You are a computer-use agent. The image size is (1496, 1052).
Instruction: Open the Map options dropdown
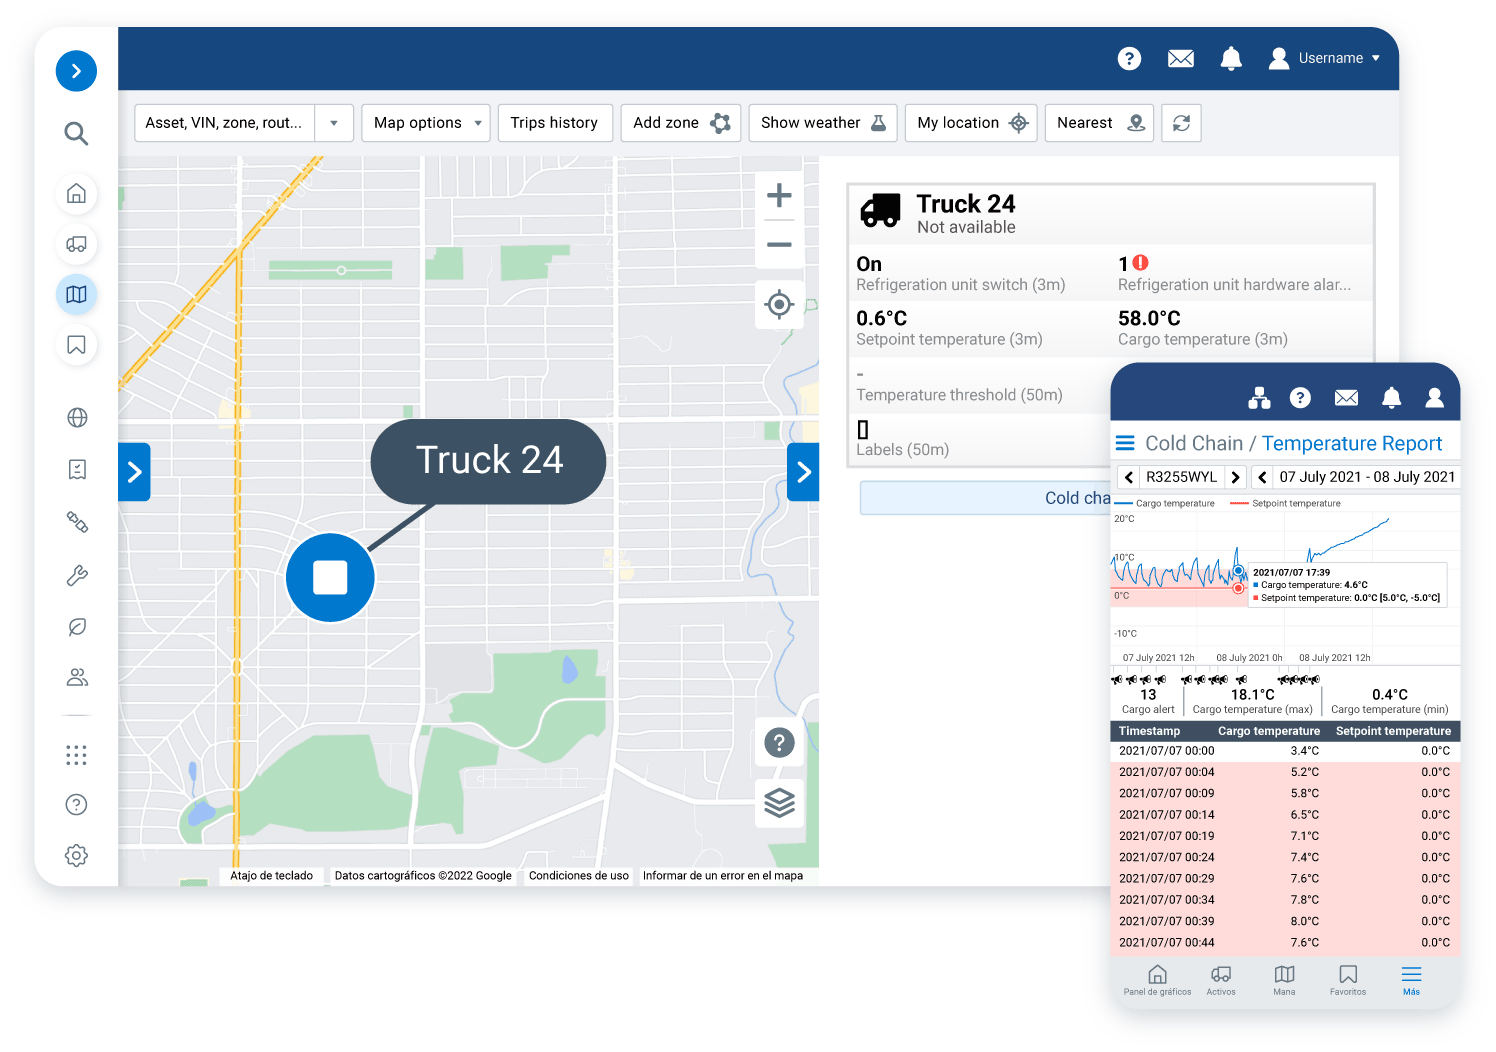425,122
